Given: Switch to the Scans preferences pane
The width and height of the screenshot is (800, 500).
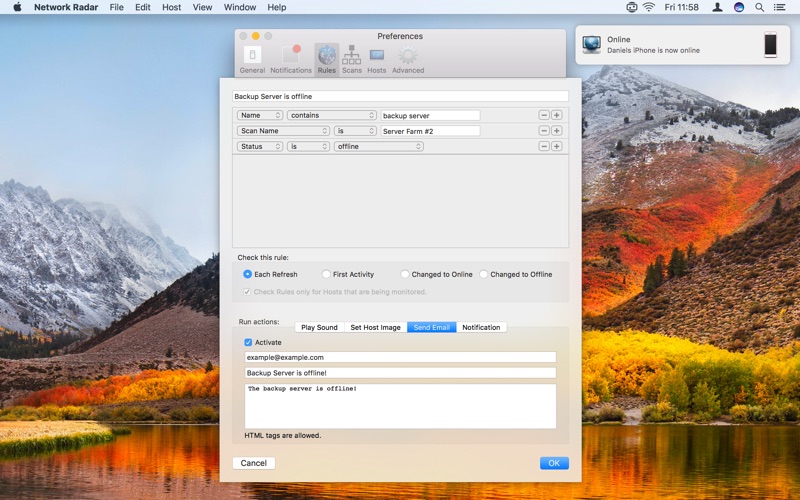Looking at the screenshot, I should click(x=352, y=59).
